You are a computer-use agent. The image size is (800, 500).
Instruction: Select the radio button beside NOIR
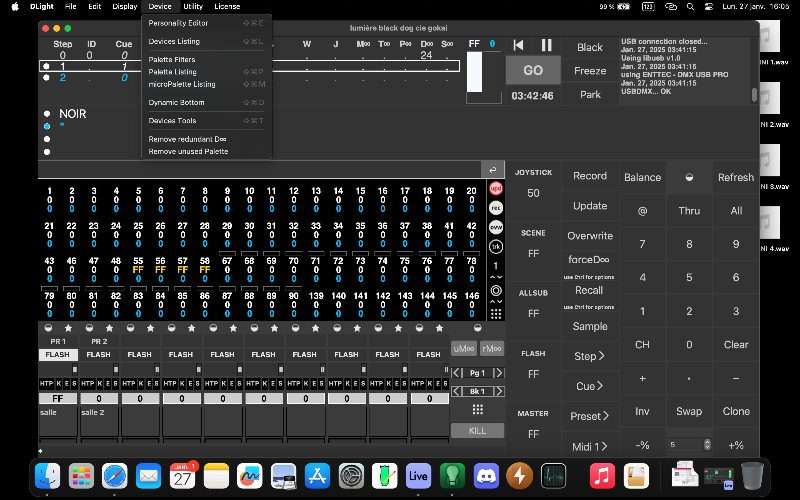(47, 114)
